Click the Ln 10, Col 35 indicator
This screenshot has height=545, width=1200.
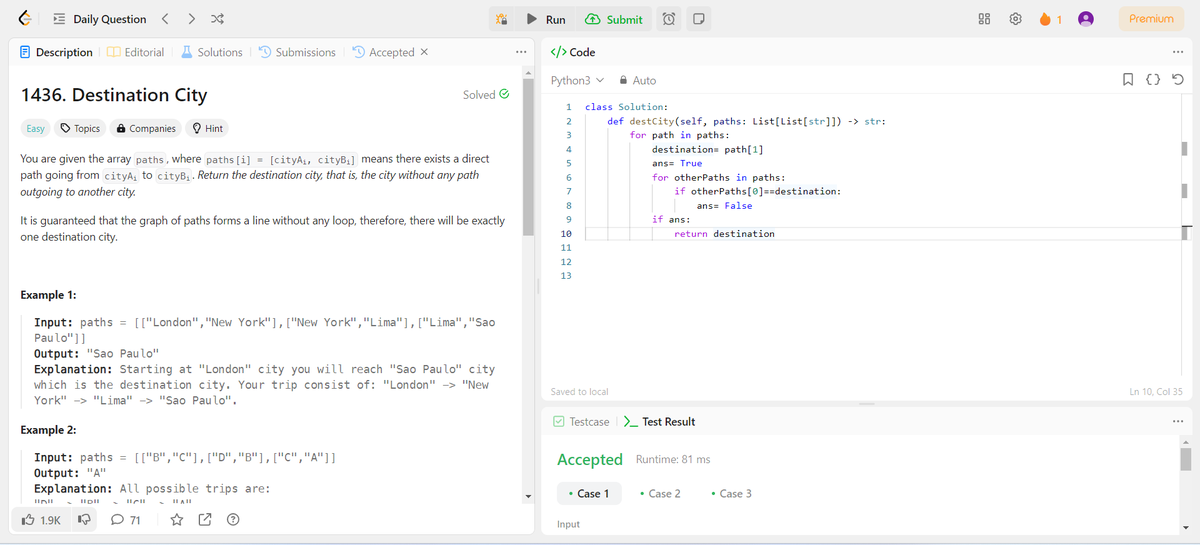click(x=1155, y=392)
